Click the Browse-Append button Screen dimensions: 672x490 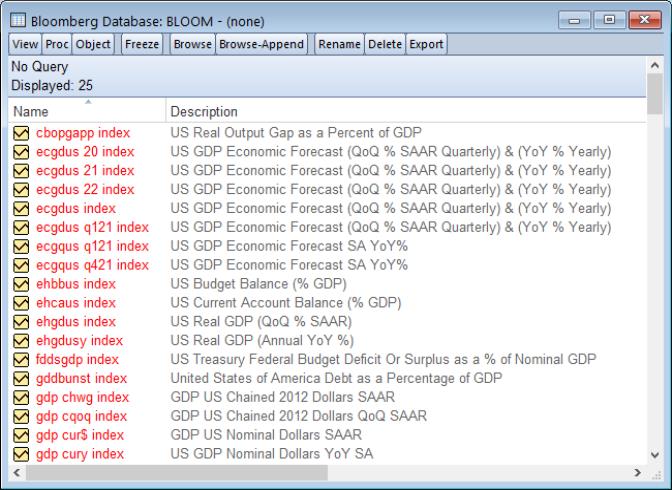click(x=262, y=44)
